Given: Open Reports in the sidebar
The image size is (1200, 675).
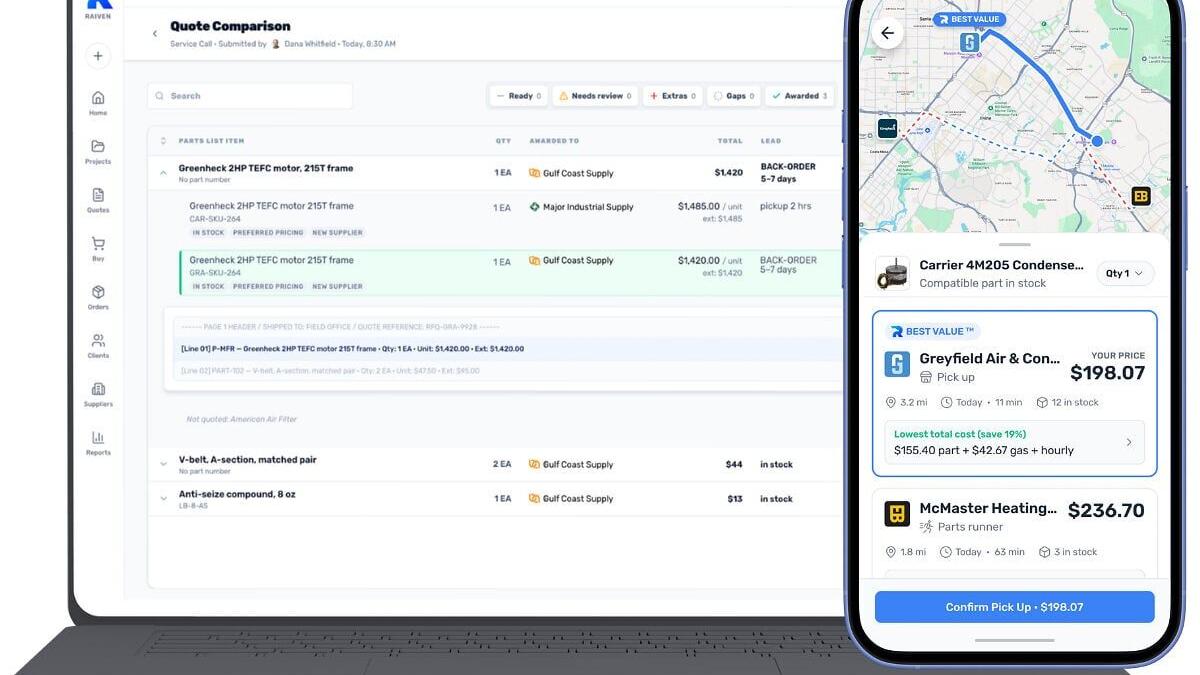Looking at the screenshot, I should [98, 442].
